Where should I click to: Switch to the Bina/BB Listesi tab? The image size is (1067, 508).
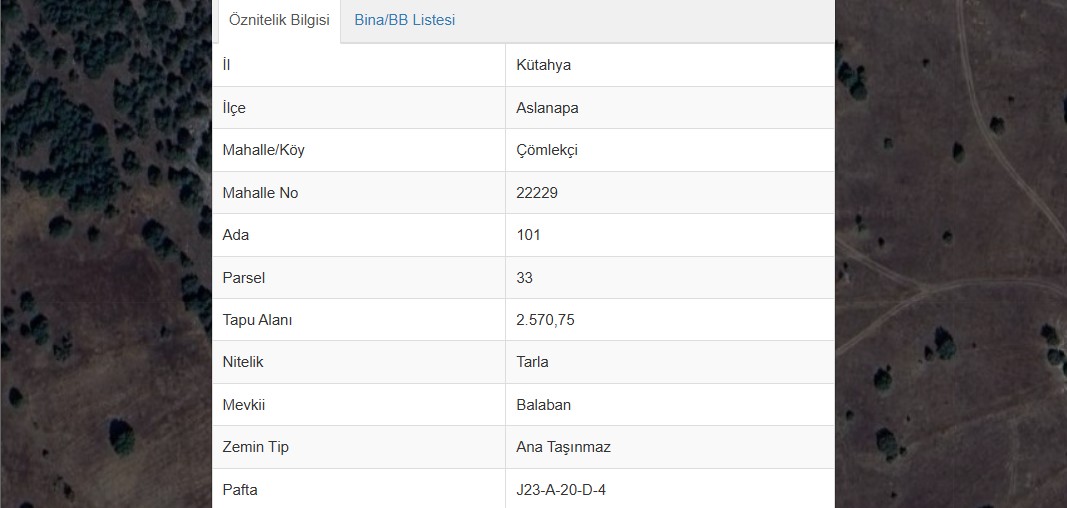point(404,20)
